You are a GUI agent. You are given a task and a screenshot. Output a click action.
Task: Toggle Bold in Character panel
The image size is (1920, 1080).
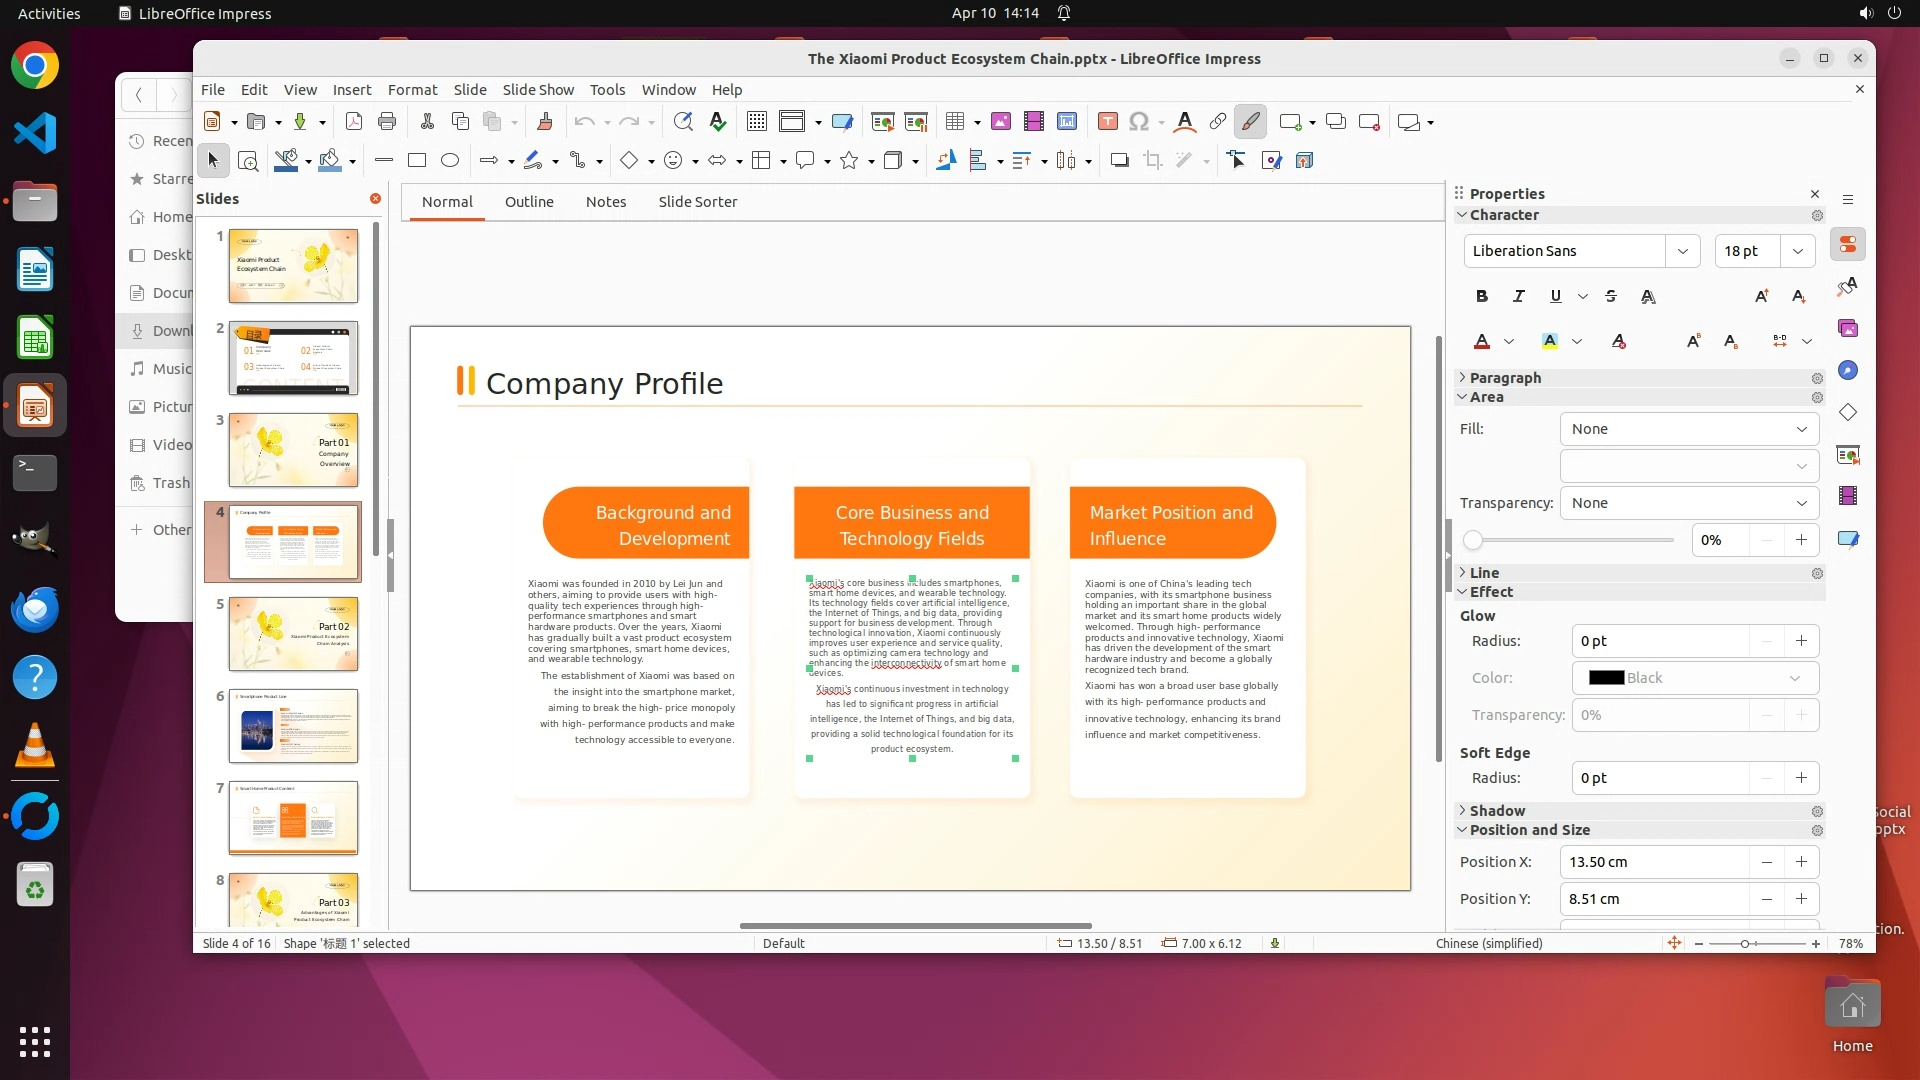1481,296
